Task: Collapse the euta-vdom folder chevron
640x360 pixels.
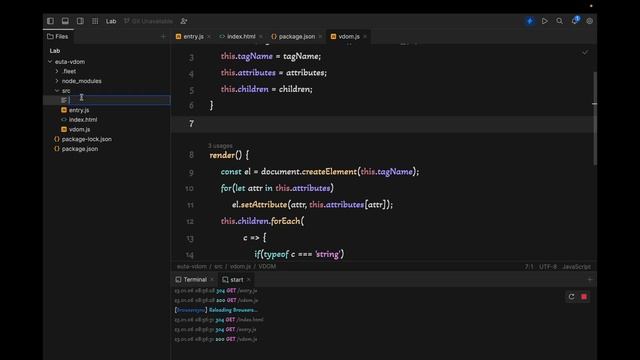Action: [50, 62]
